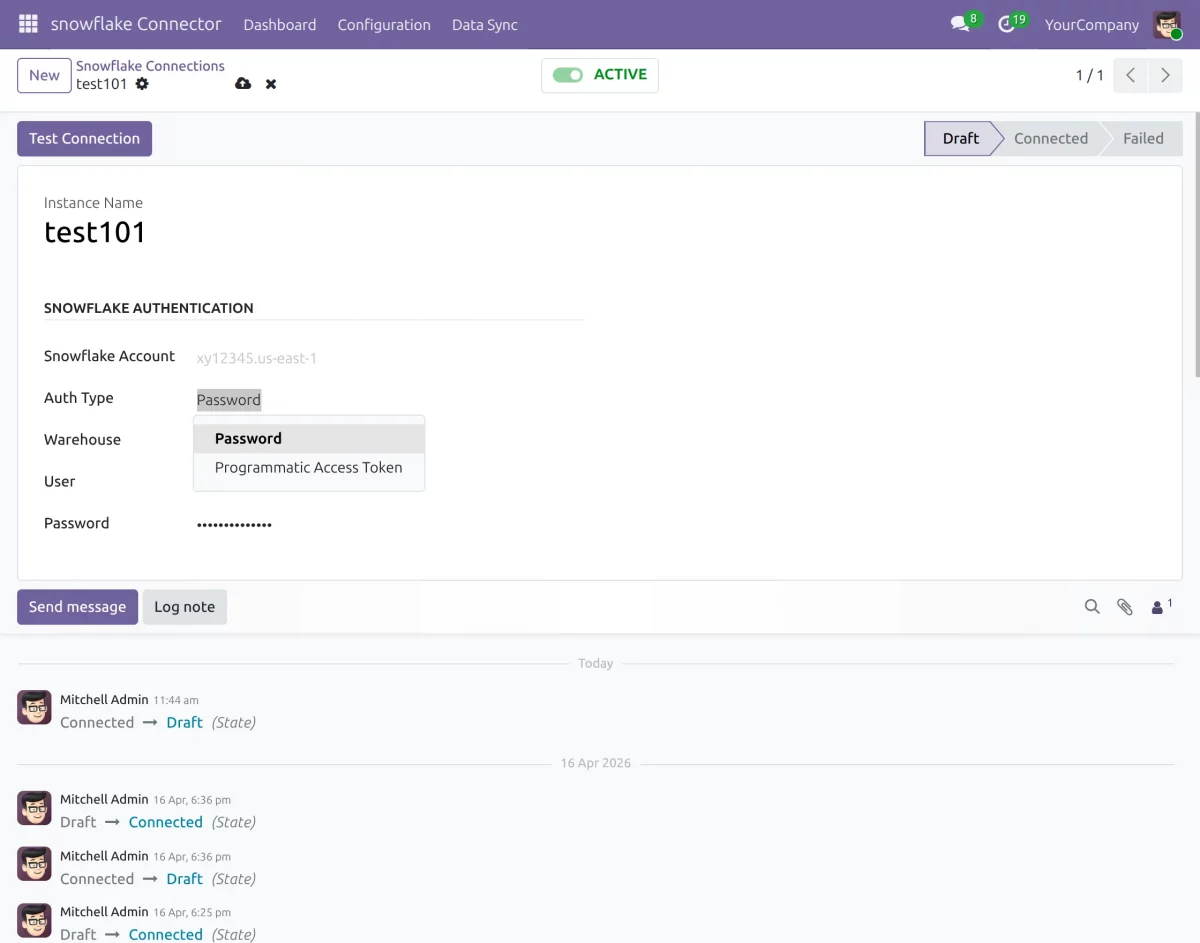Click the Auth Type field label
This screenshot has height=943, width=1200.
pyautogui.click(x=79, y=398)
